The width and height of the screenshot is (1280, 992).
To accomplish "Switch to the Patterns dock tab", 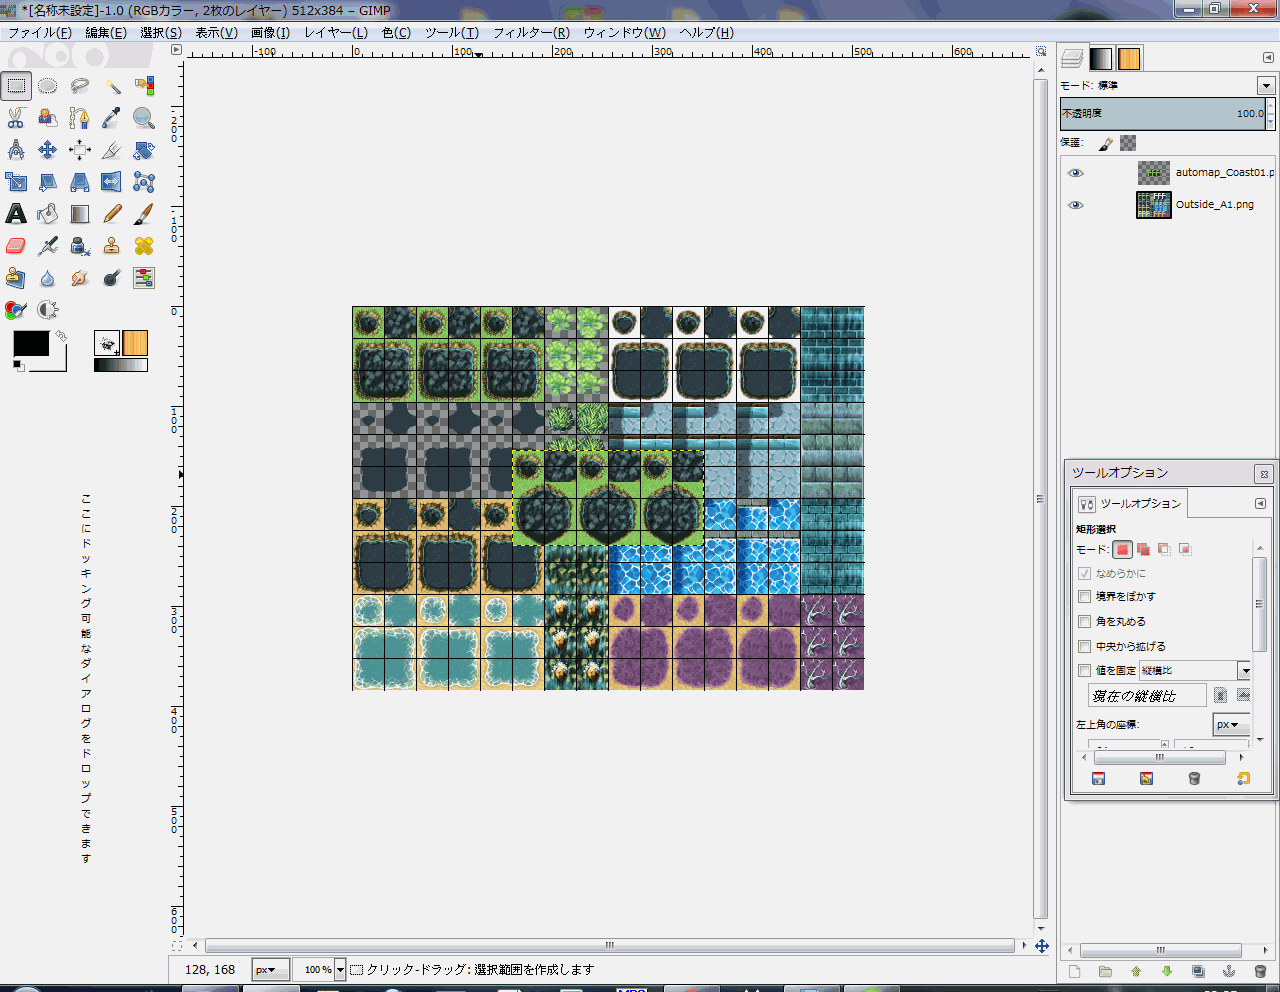I will click(1129, 58).
